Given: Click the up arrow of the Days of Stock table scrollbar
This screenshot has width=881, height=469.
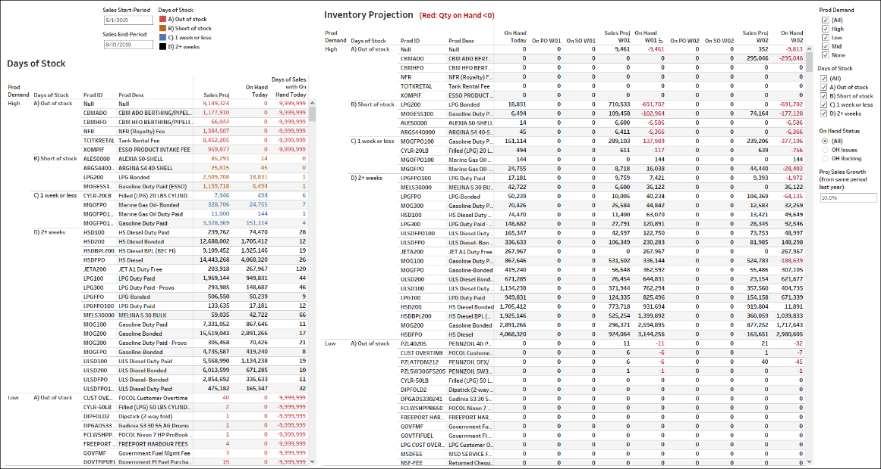Looking at the screenshot, I should [312, 103].
